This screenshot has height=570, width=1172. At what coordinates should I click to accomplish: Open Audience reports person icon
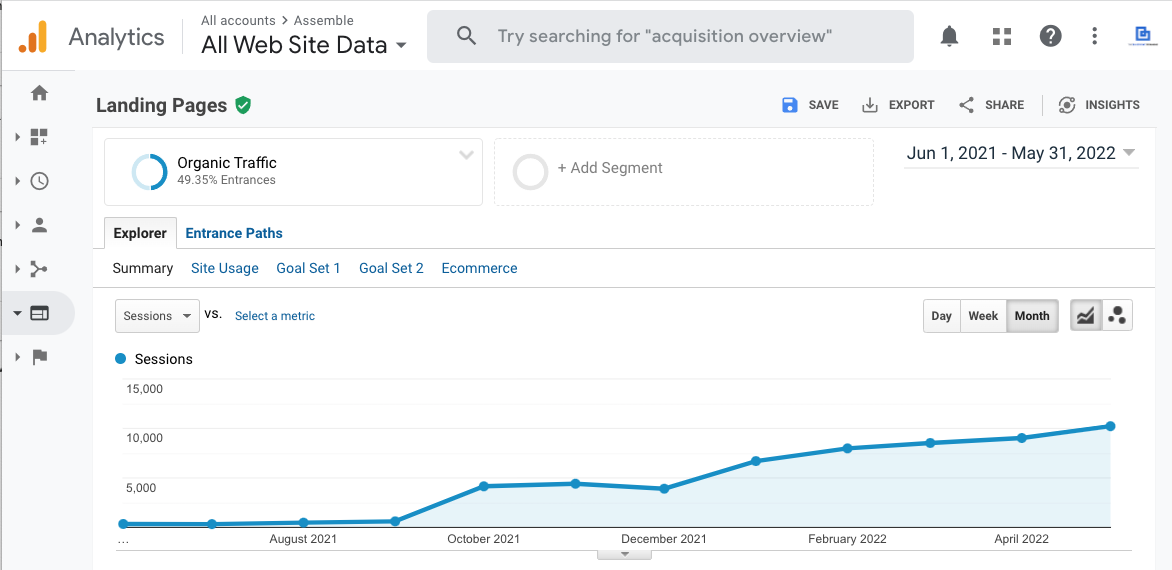point(39,225)
